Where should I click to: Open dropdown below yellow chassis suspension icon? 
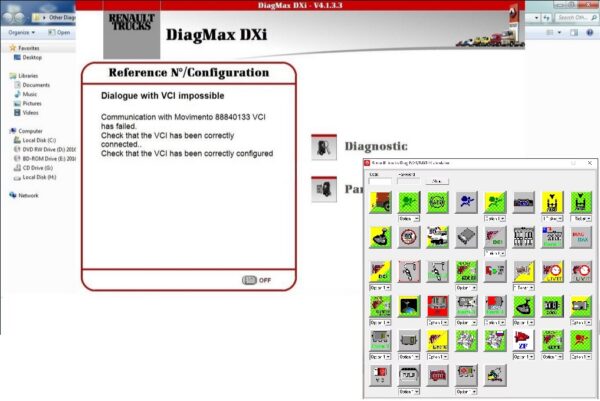click(552, 218)
